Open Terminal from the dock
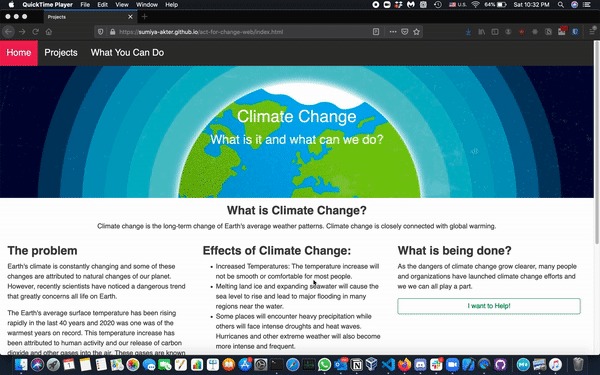The width and height of the screenshot is (600, 375). click(x=276, y=364)
